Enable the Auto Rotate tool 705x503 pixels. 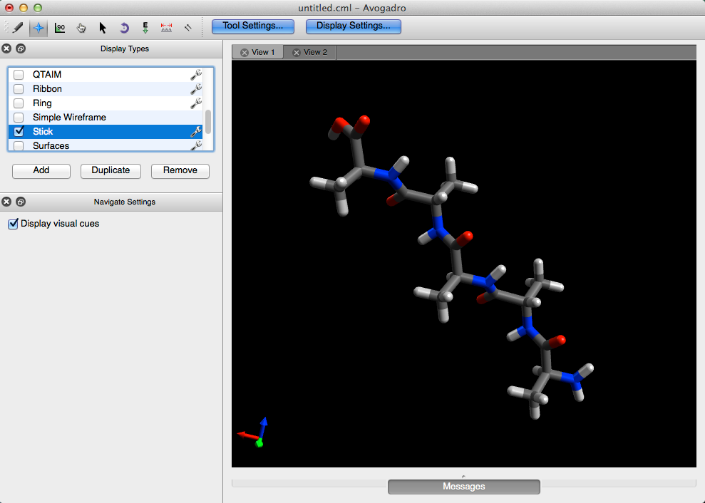click(x=124, y=27)
